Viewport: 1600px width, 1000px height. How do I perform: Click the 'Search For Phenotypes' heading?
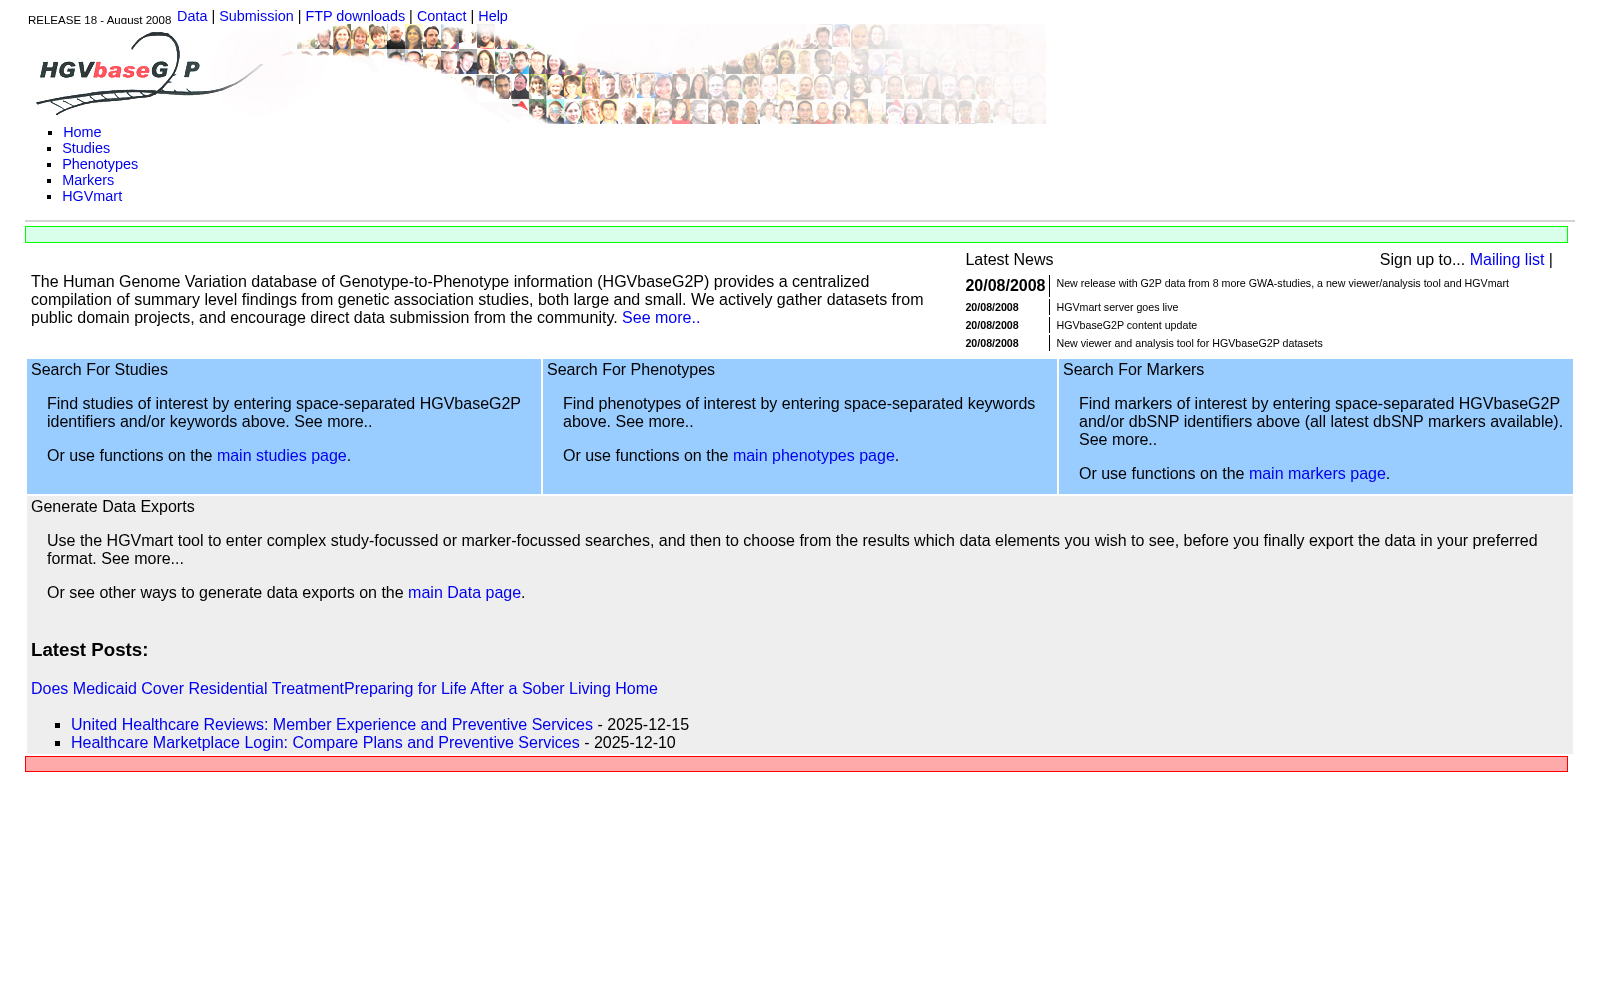coord(631,370)
